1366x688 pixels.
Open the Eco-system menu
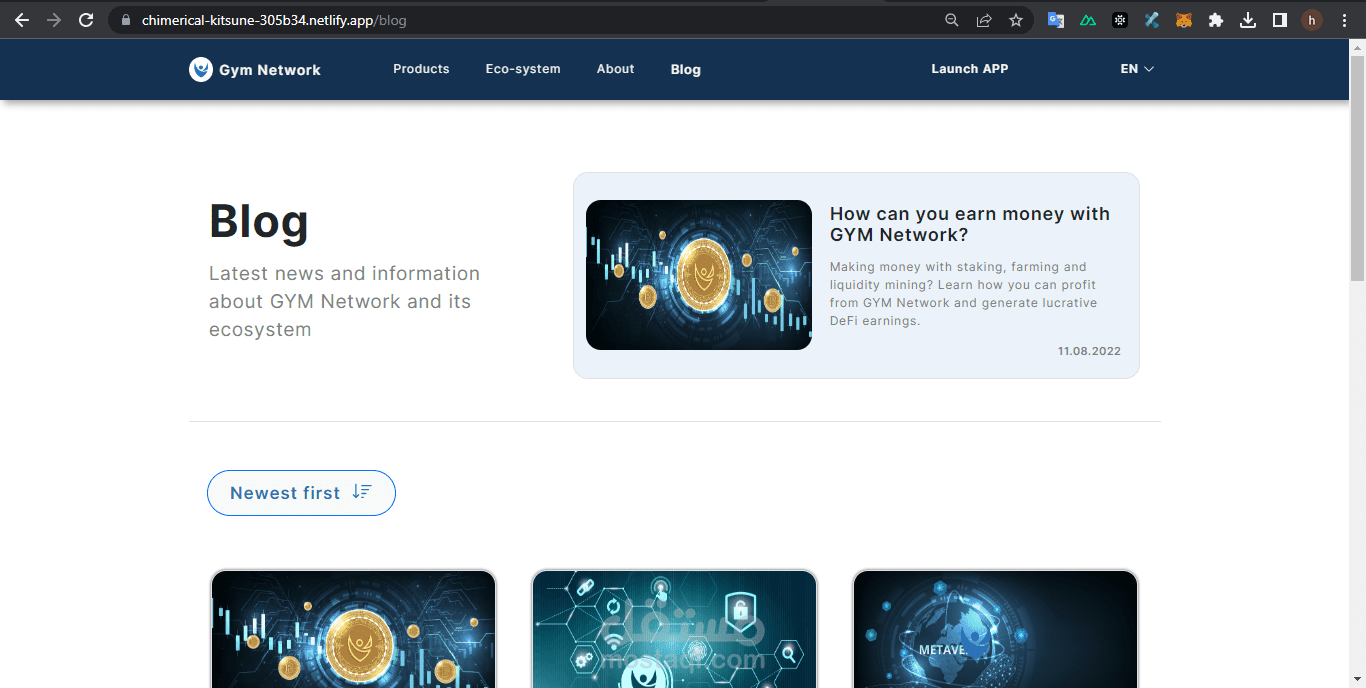(x=523, y=69)
